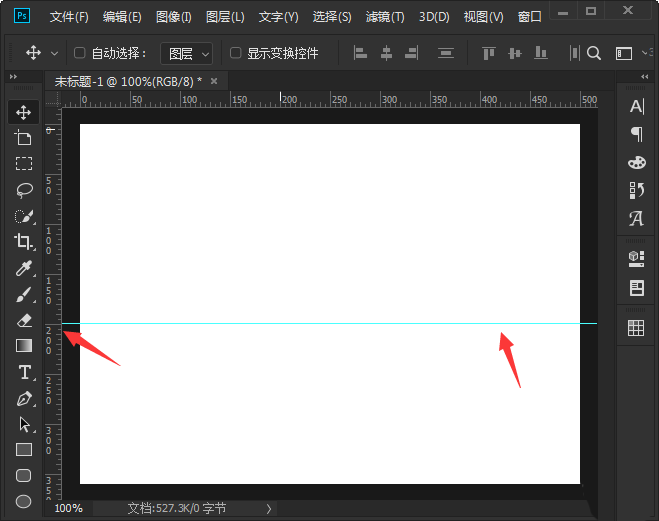Open the 窗口 menu
This screenshot has height=521, width=659.
(529, 17)
